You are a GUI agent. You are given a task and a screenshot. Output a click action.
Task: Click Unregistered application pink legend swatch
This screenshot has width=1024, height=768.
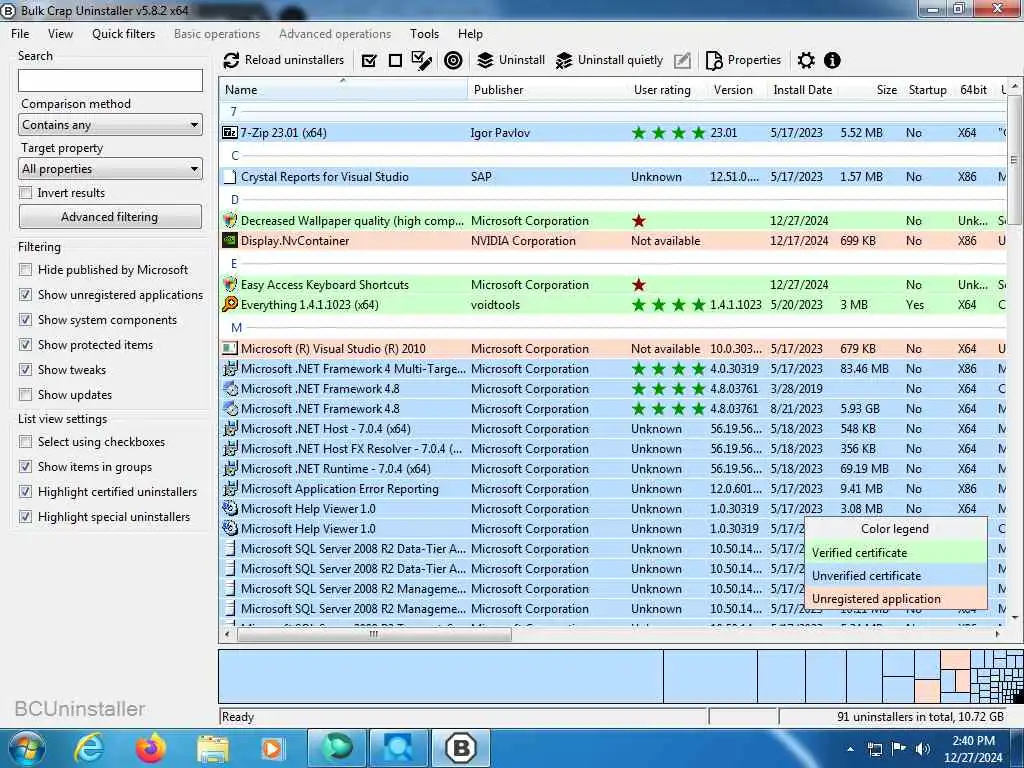pyautogui.click(x=895, y=598)
